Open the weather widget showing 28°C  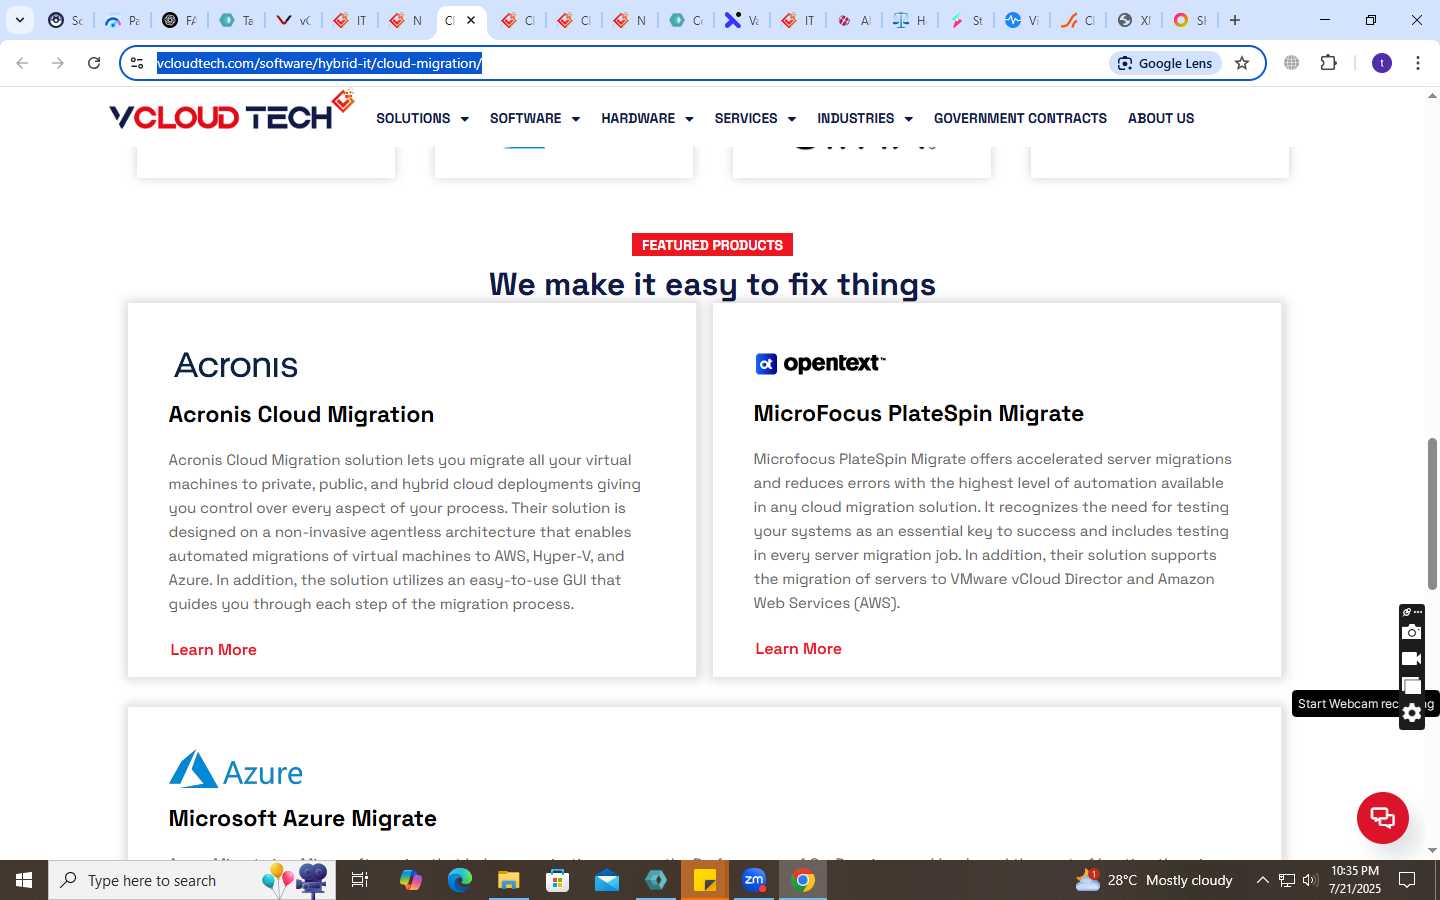[x=1153, y=880]
